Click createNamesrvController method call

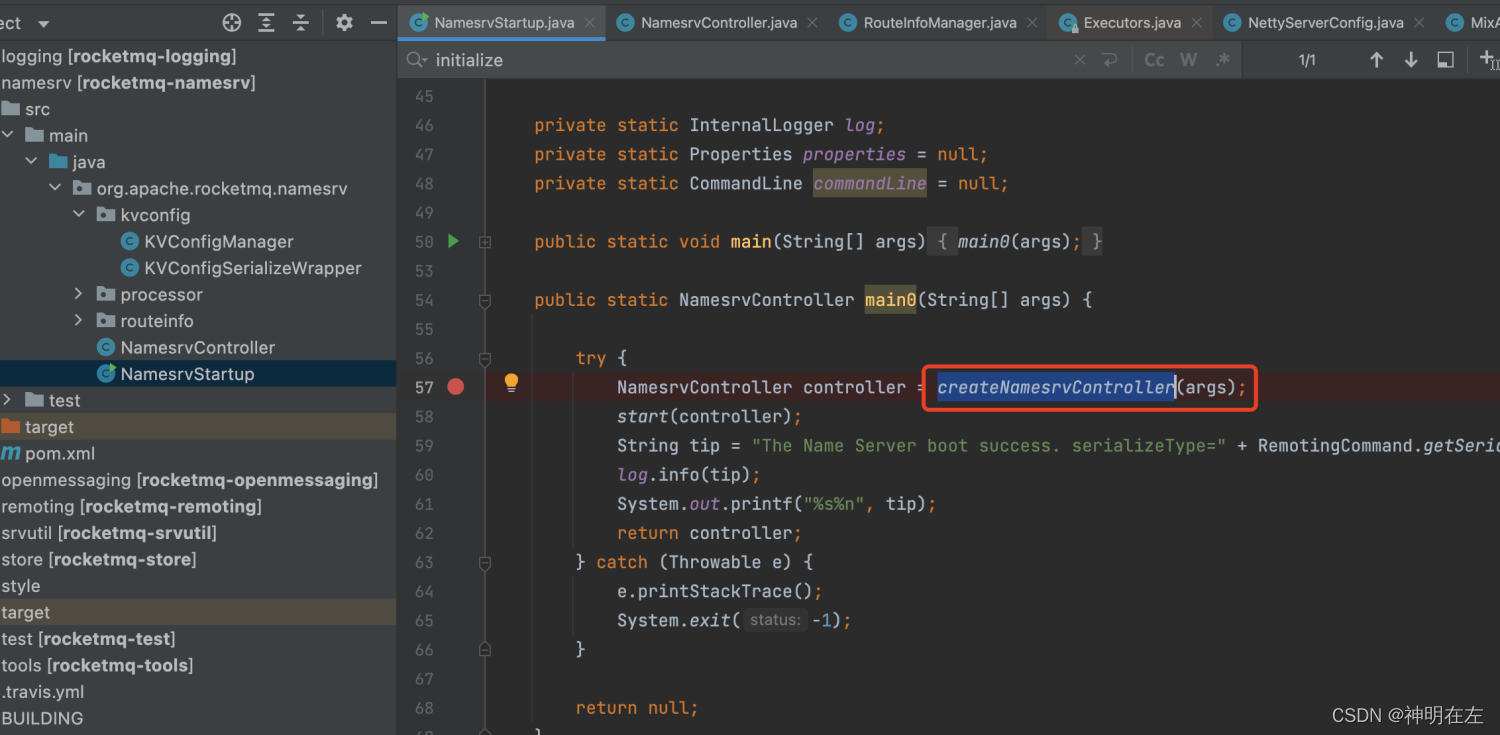coord(1055,387)
